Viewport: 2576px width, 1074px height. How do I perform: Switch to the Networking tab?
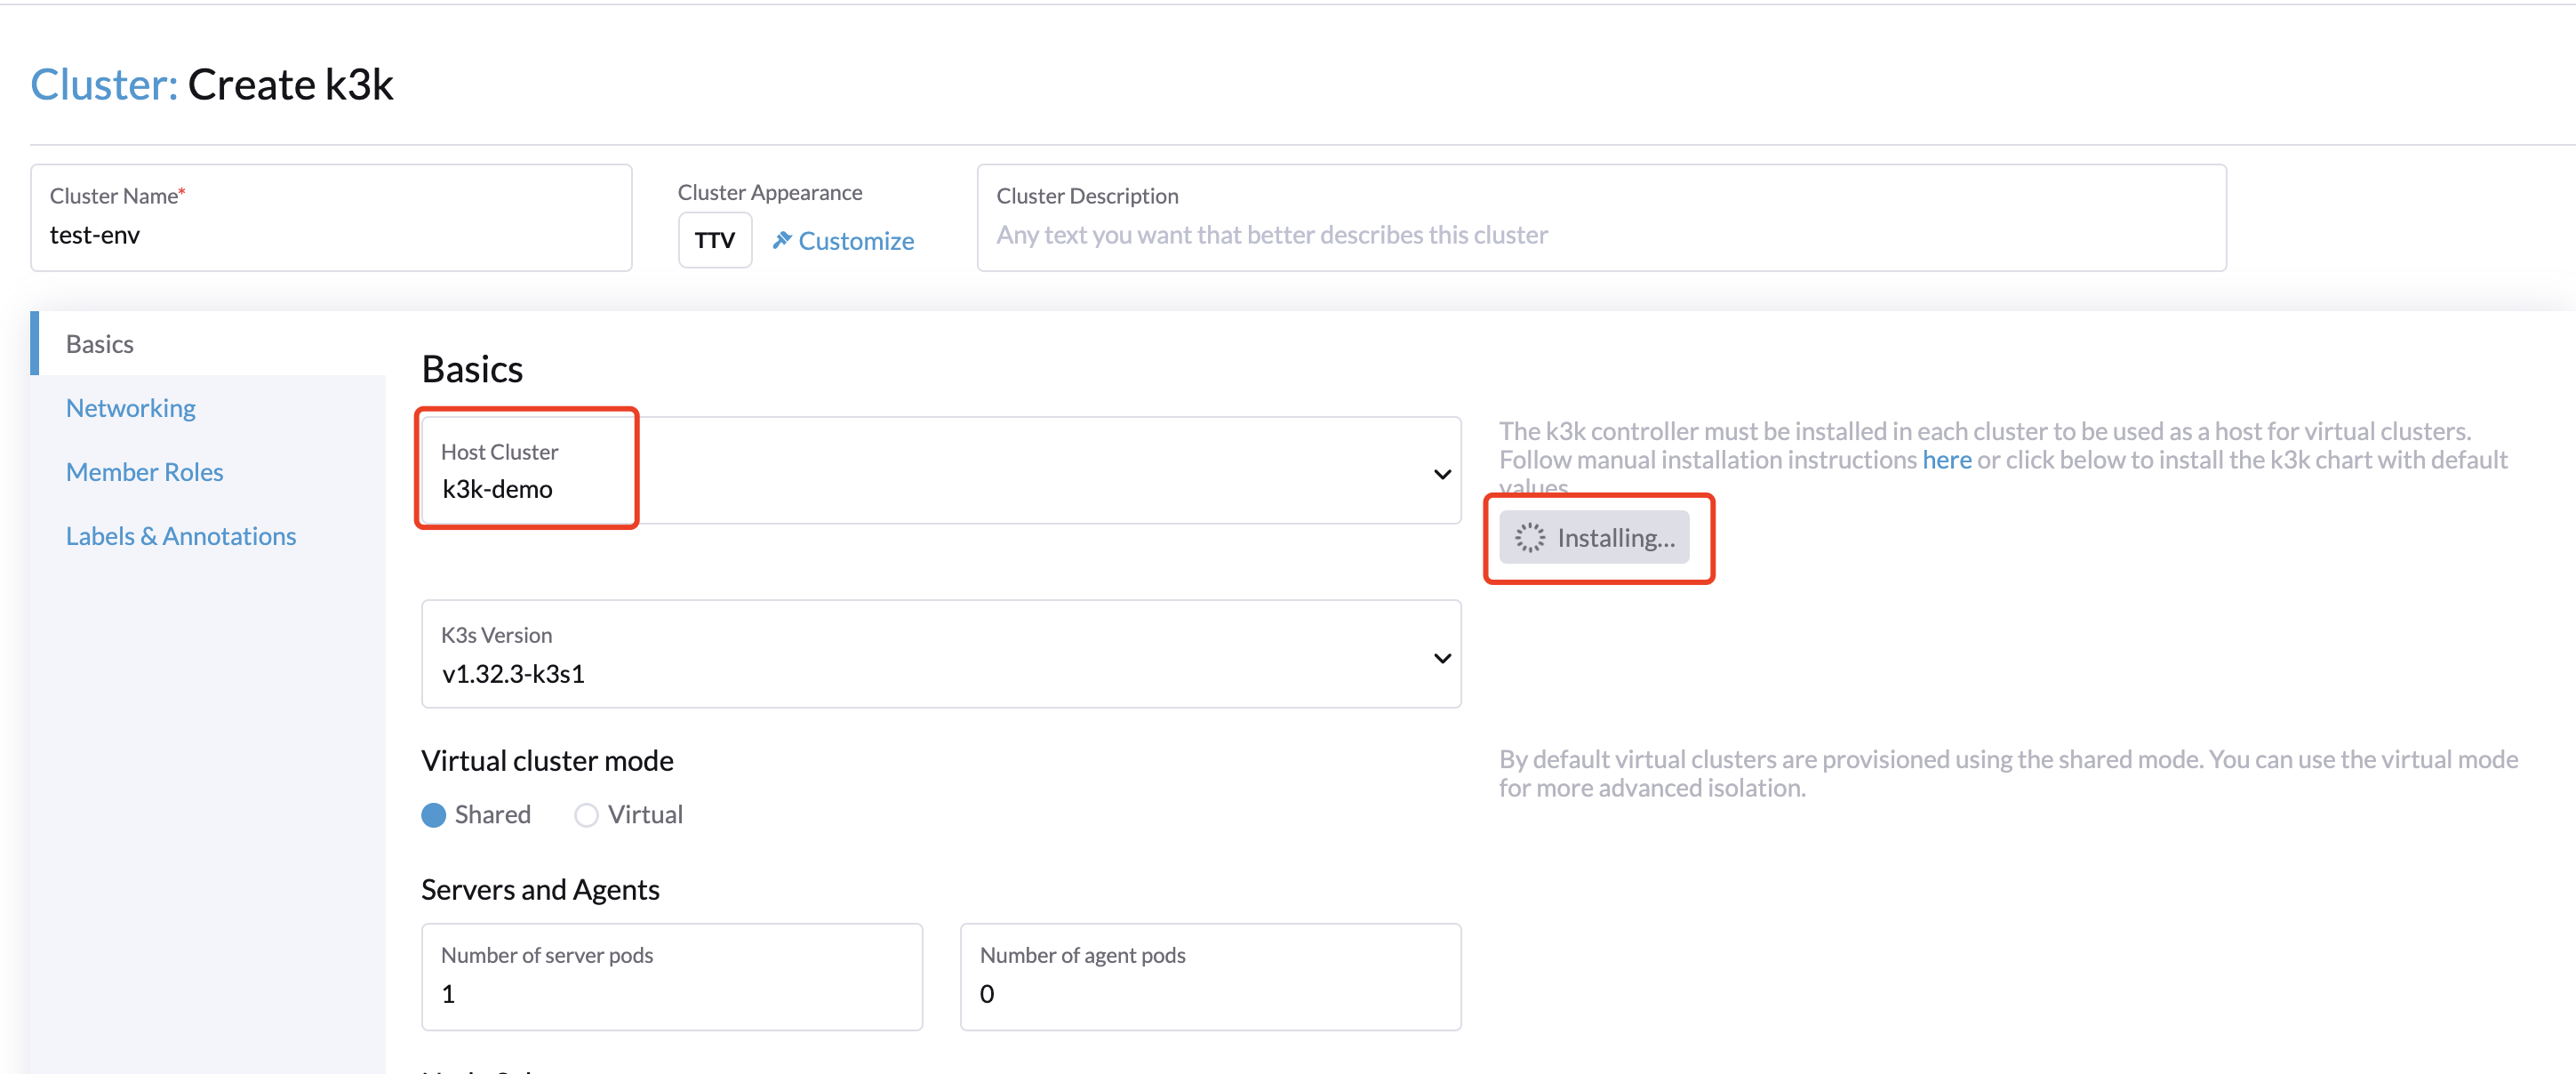click(130, 408)
